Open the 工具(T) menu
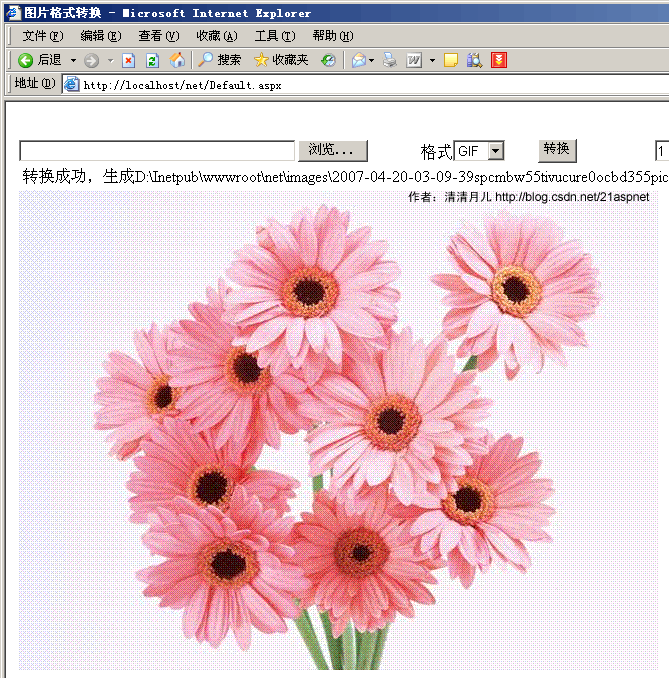This screenshot has height=678, width=669. click(275, 36)
